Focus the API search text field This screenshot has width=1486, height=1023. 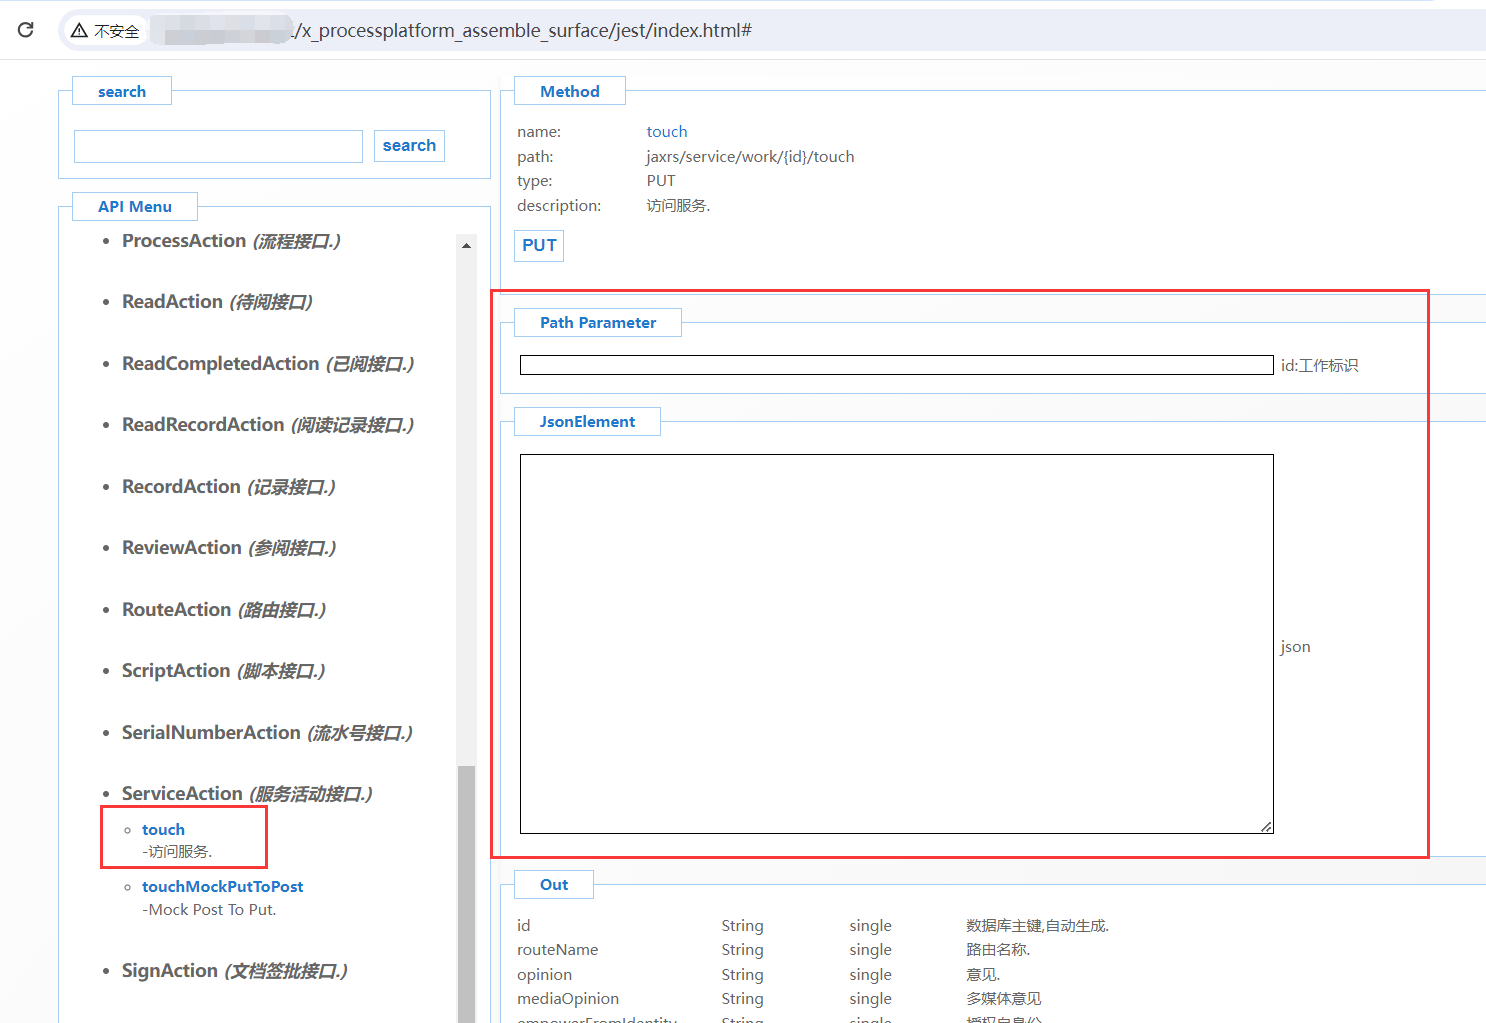point(218,146)
